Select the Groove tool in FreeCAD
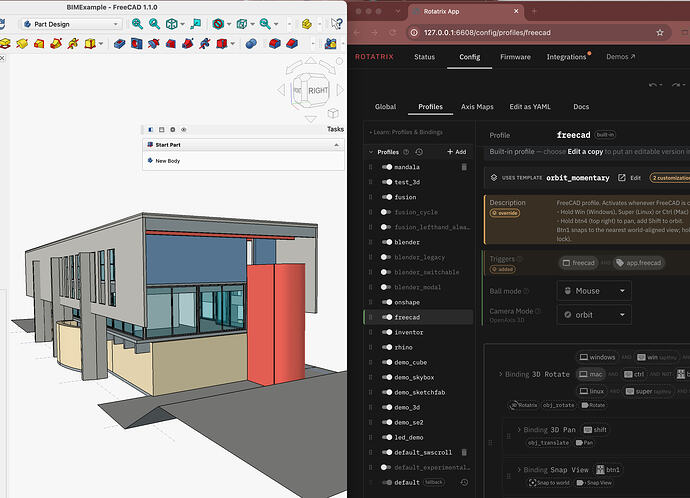Image resolution: width=690 pixels, height=498 pixels. (154, 44)
